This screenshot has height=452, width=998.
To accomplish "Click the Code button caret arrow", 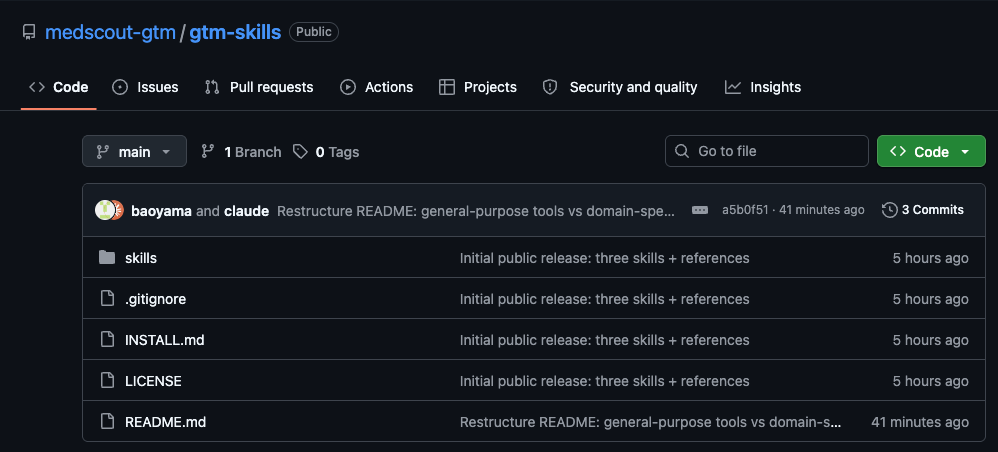I will 965,152.
